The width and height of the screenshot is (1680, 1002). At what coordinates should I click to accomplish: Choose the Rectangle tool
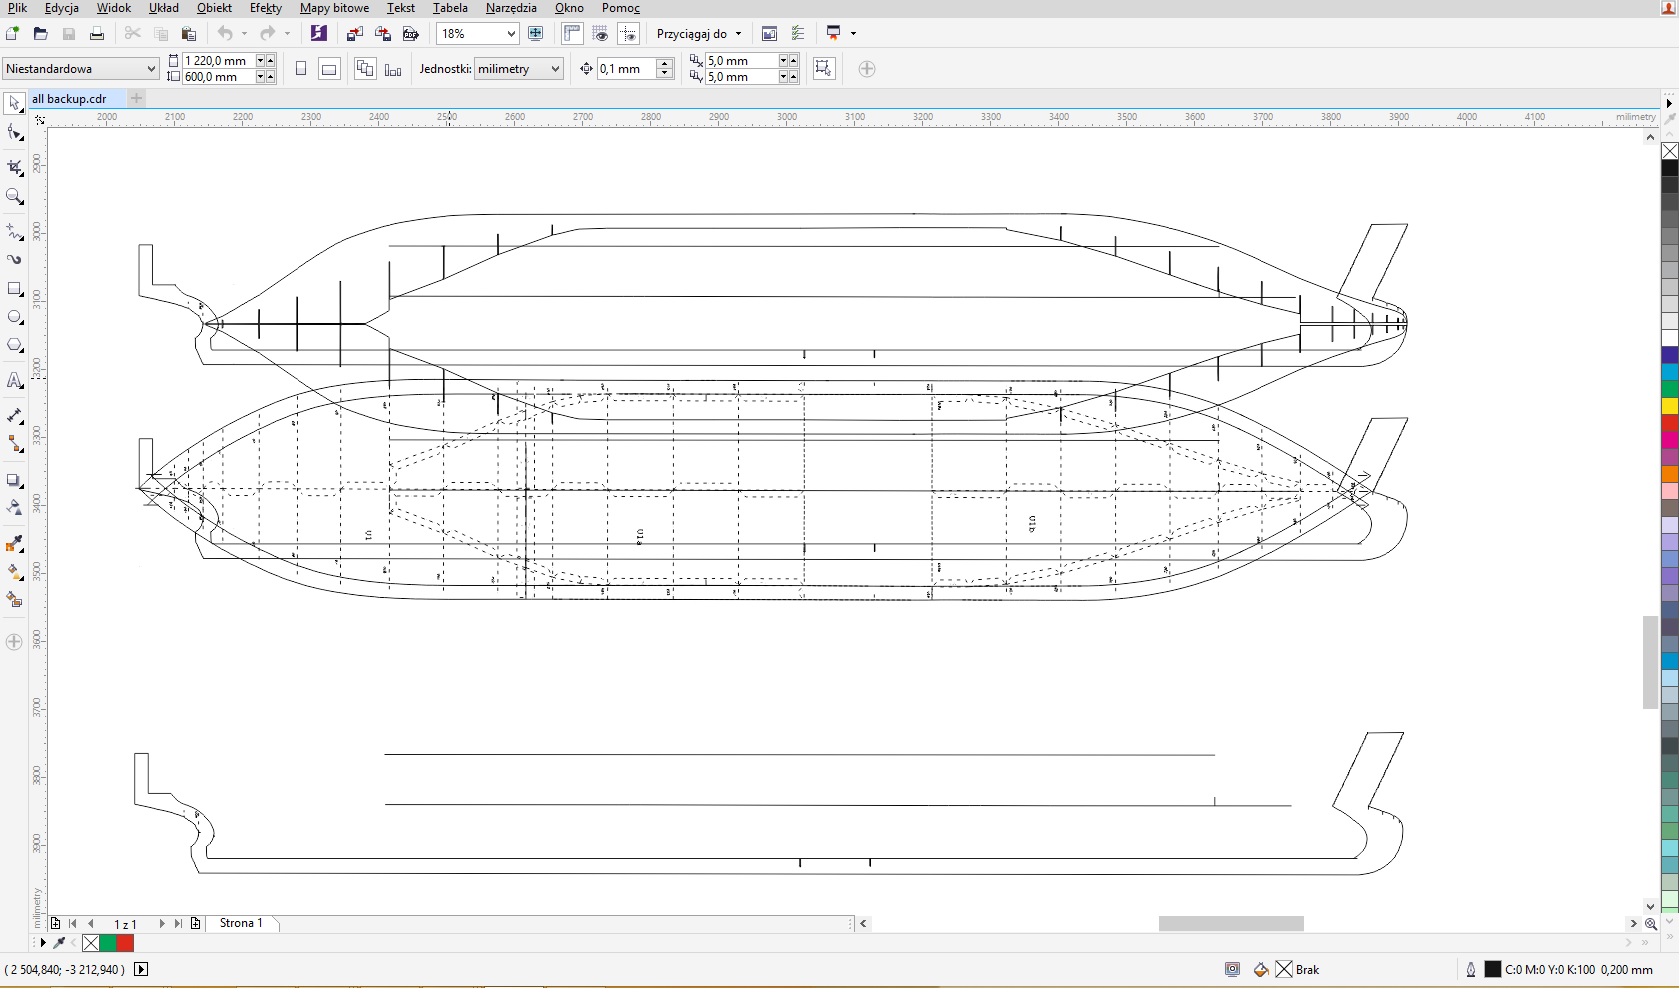point(14,289)
